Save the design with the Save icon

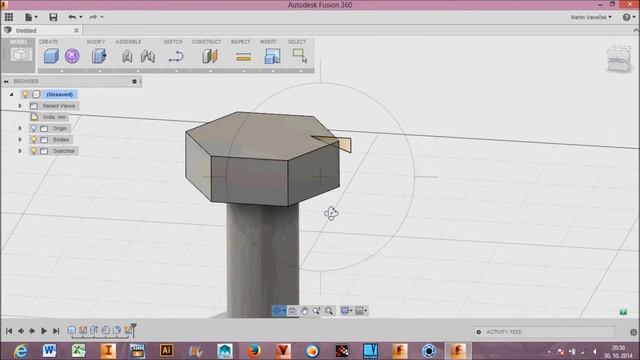coord(53,17)
